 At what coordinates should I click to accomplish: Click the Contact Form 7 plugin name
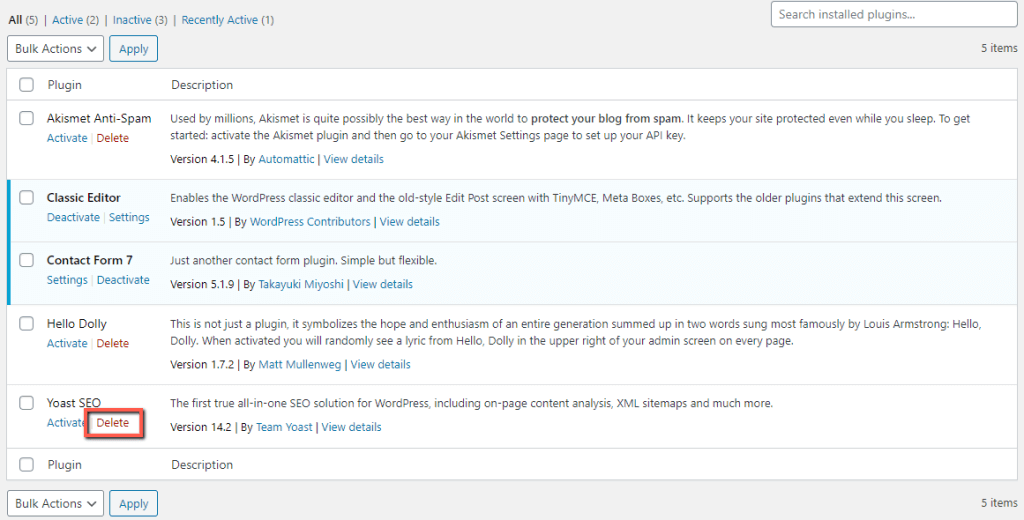(89, 260)
